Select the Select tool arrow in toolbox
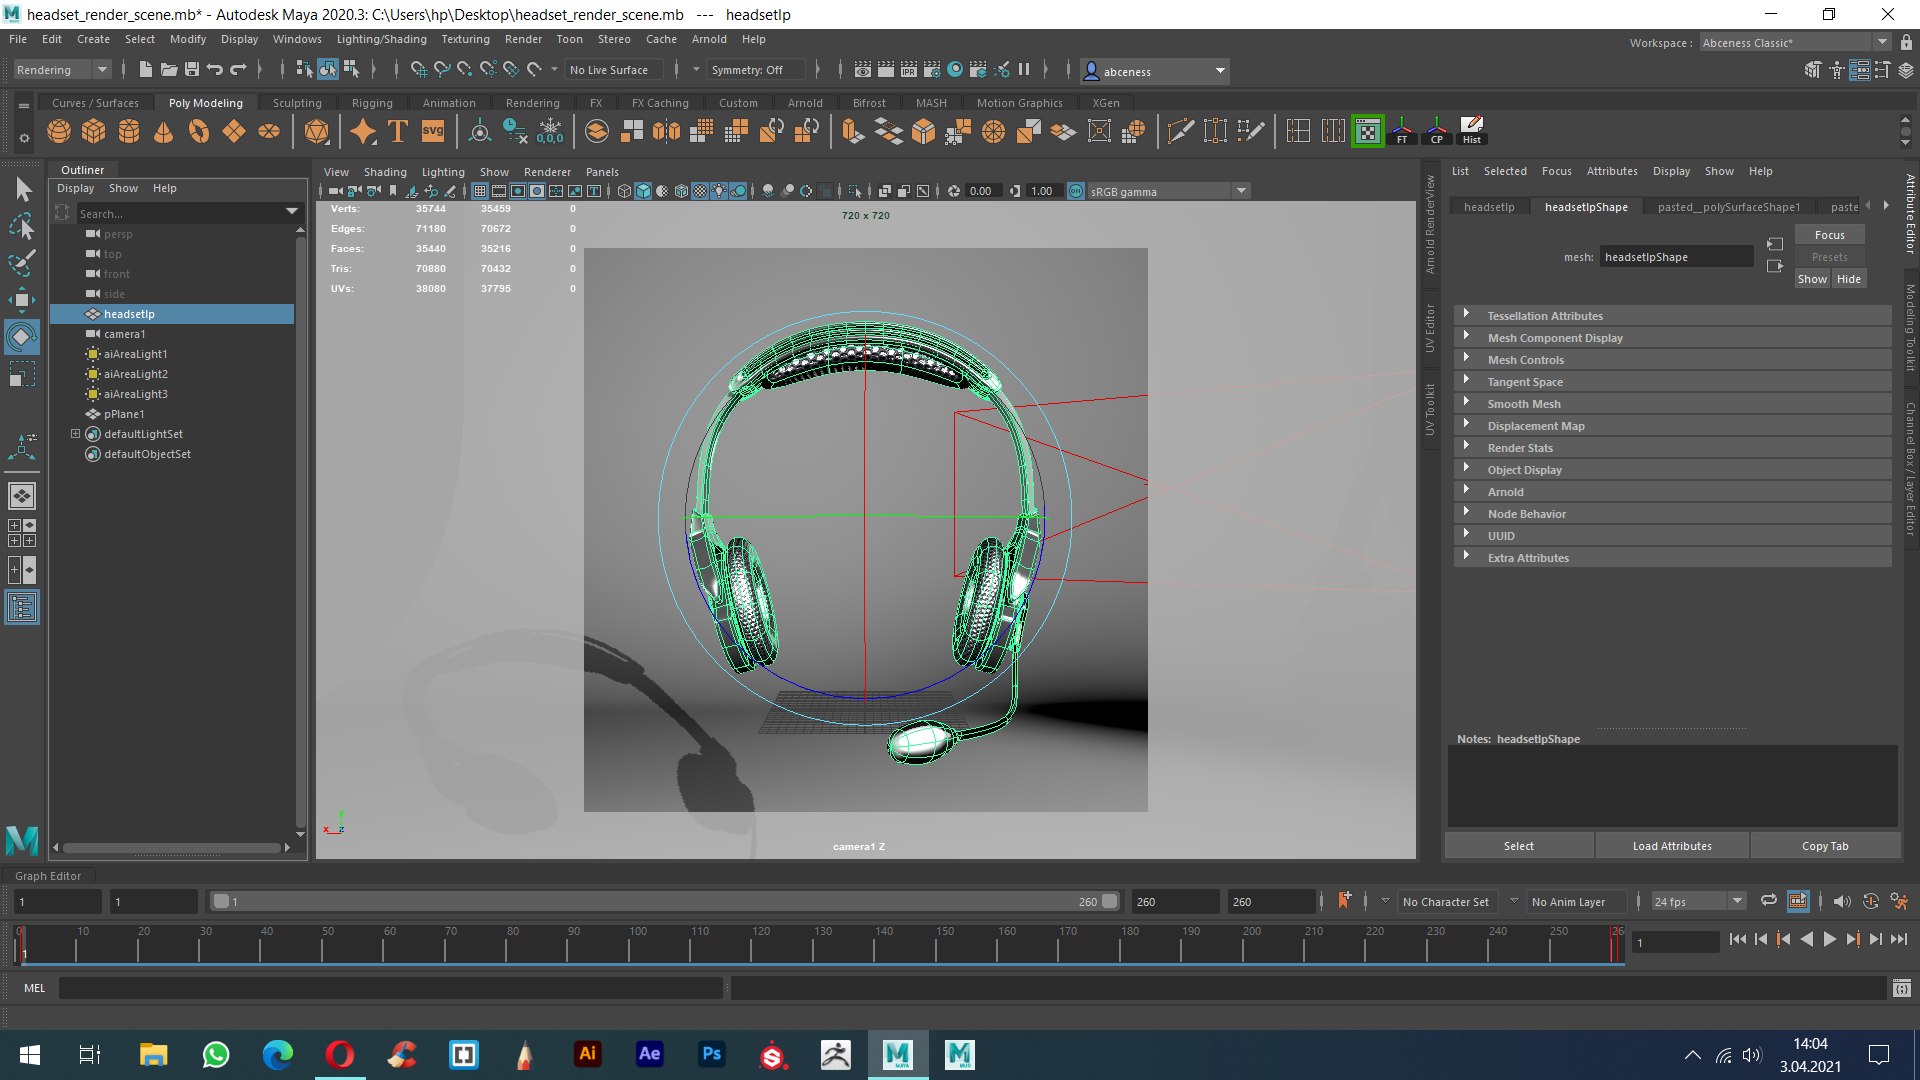 pos(22,189)
